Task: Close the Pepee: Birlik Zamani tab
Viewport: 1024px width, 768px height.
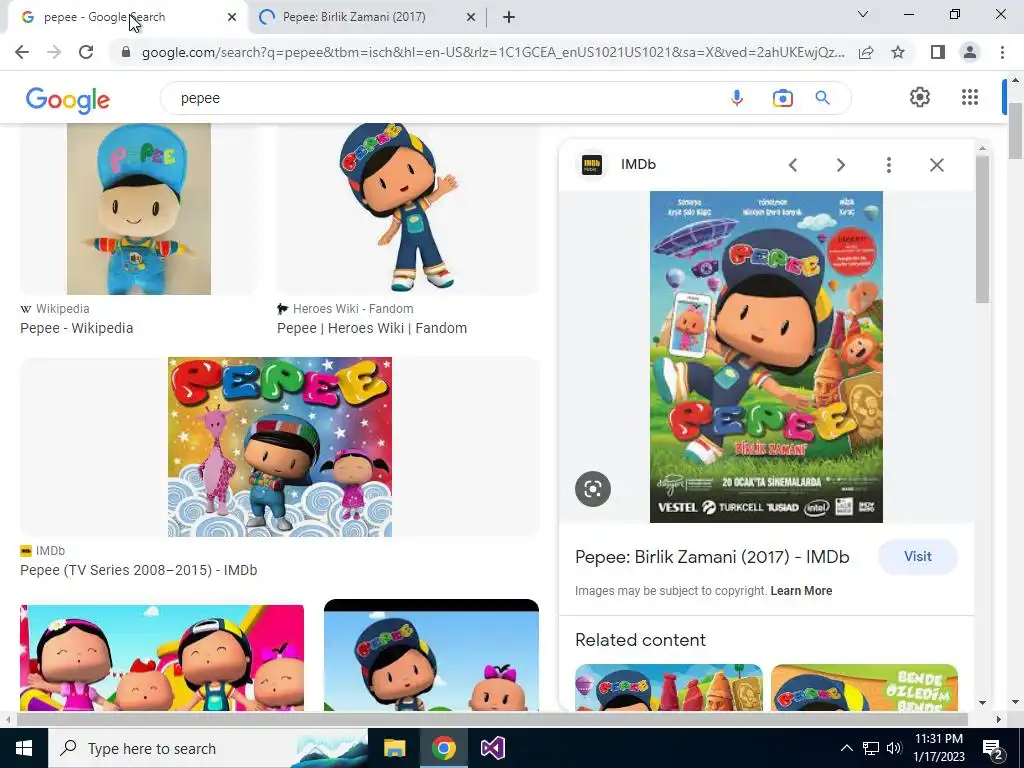Action: coord(470,18)
